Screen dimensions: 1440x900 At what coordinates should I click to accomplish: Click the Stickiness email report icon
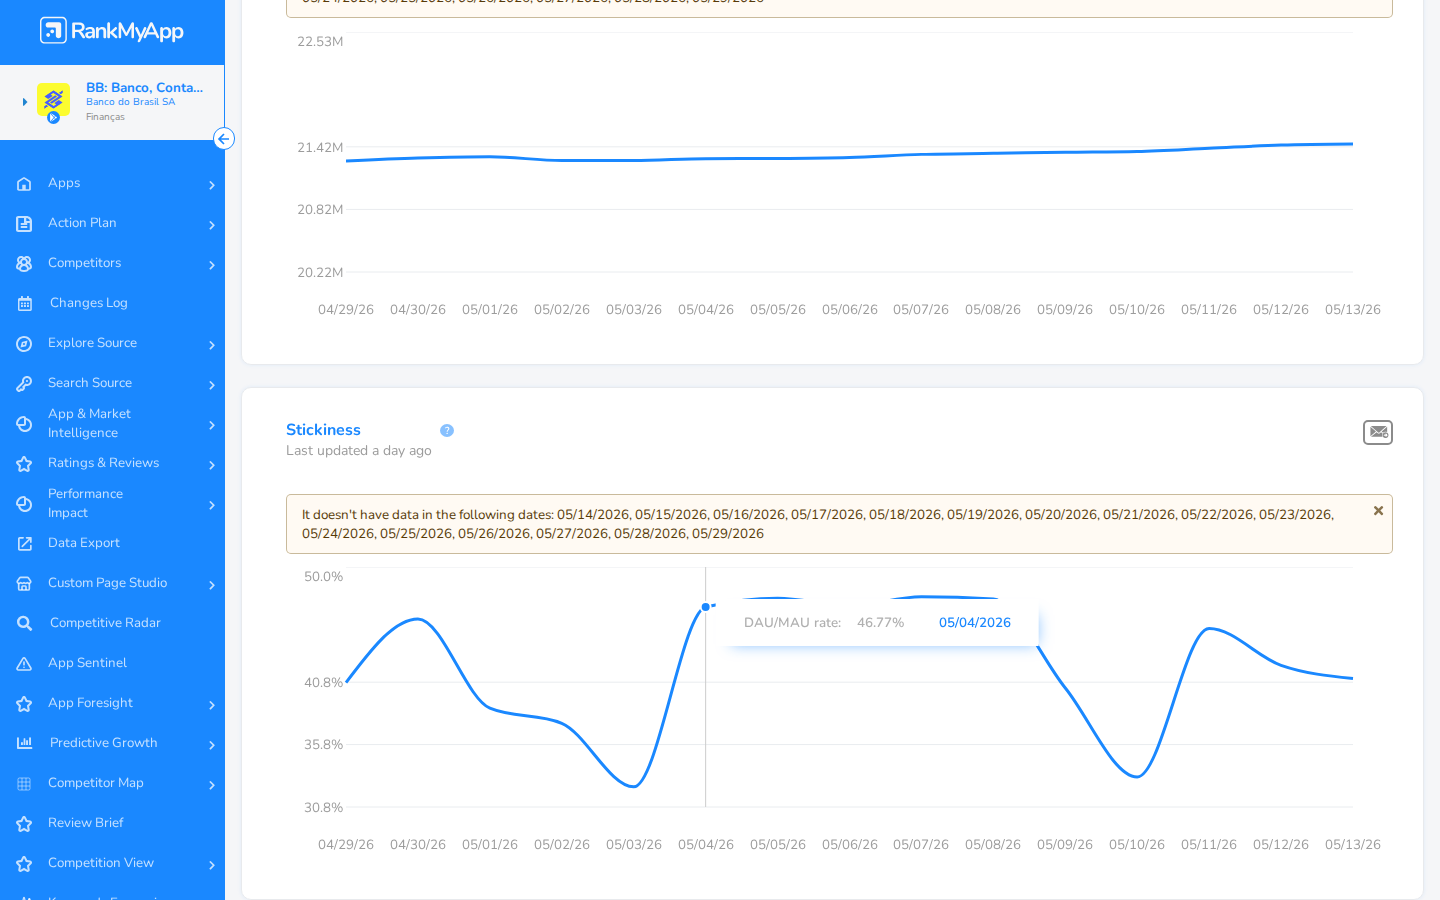[x=1378, y=432]
